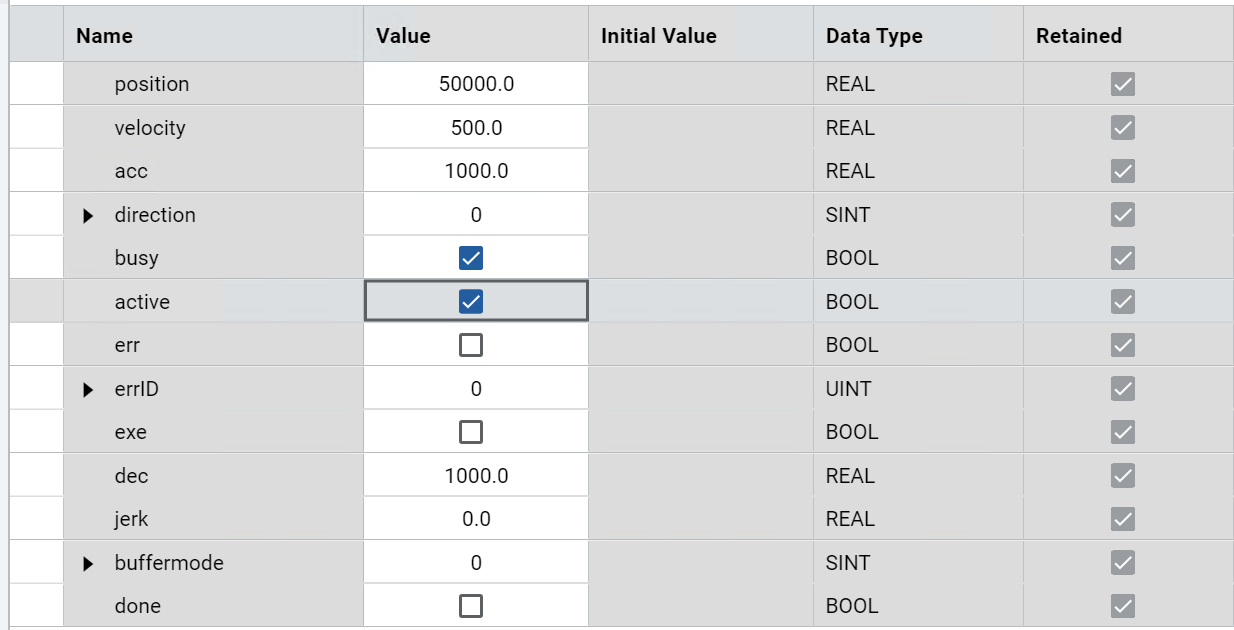Edit the velocity value 500.0
Screen dimensions: 1234x630
point(476,128)
